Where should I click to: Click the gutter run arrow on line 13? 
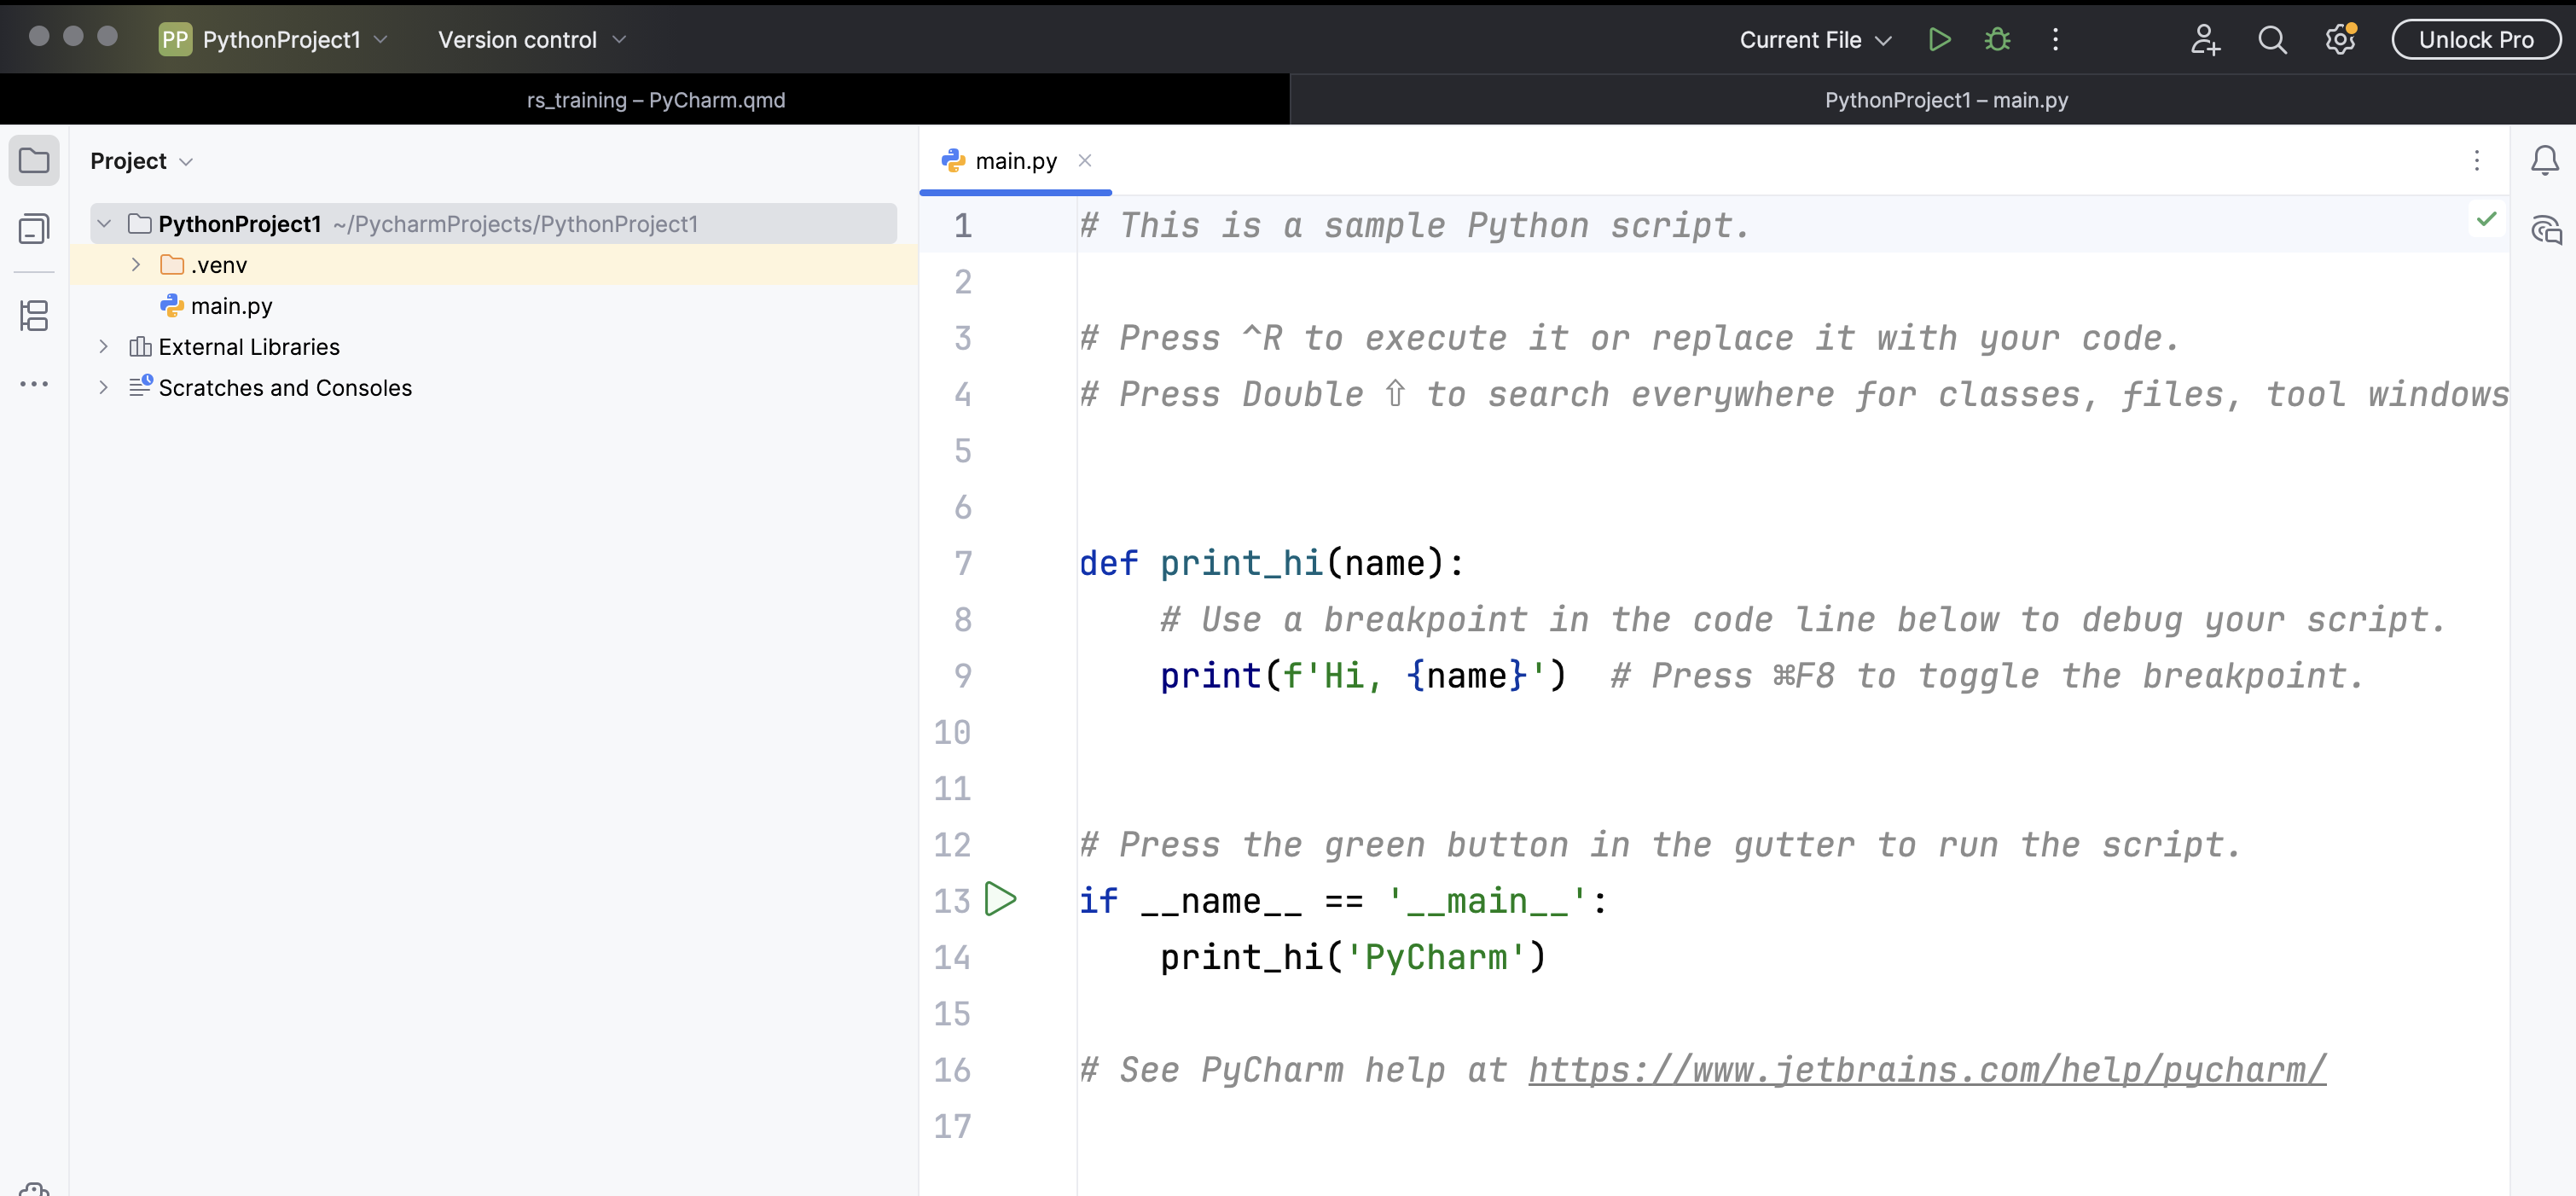[x=1000, y=899]
